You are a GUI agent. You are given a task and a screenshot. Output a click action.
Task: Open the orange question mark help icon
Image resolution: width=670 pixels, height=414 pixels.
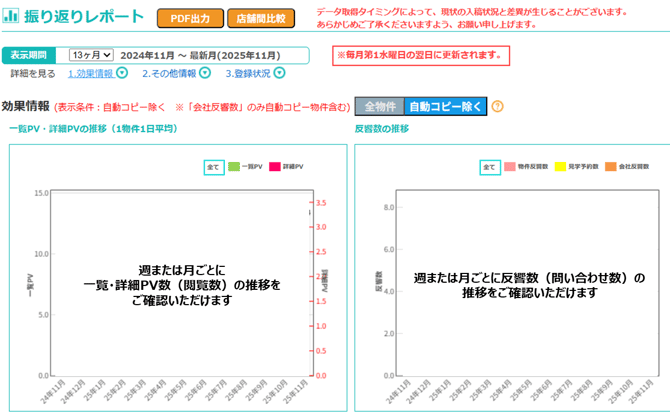pyautogui.click(x=498, y=107)
